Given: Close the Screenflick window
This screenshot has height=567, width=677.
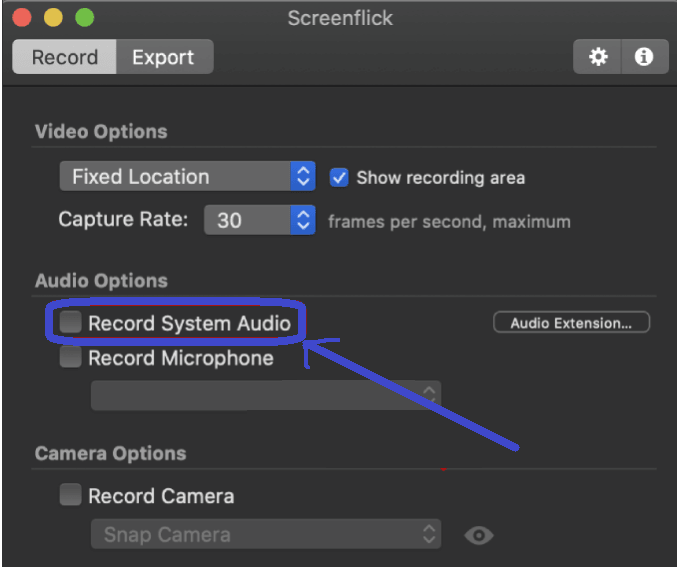Looking at the screenshot, I should coord(21,18).
